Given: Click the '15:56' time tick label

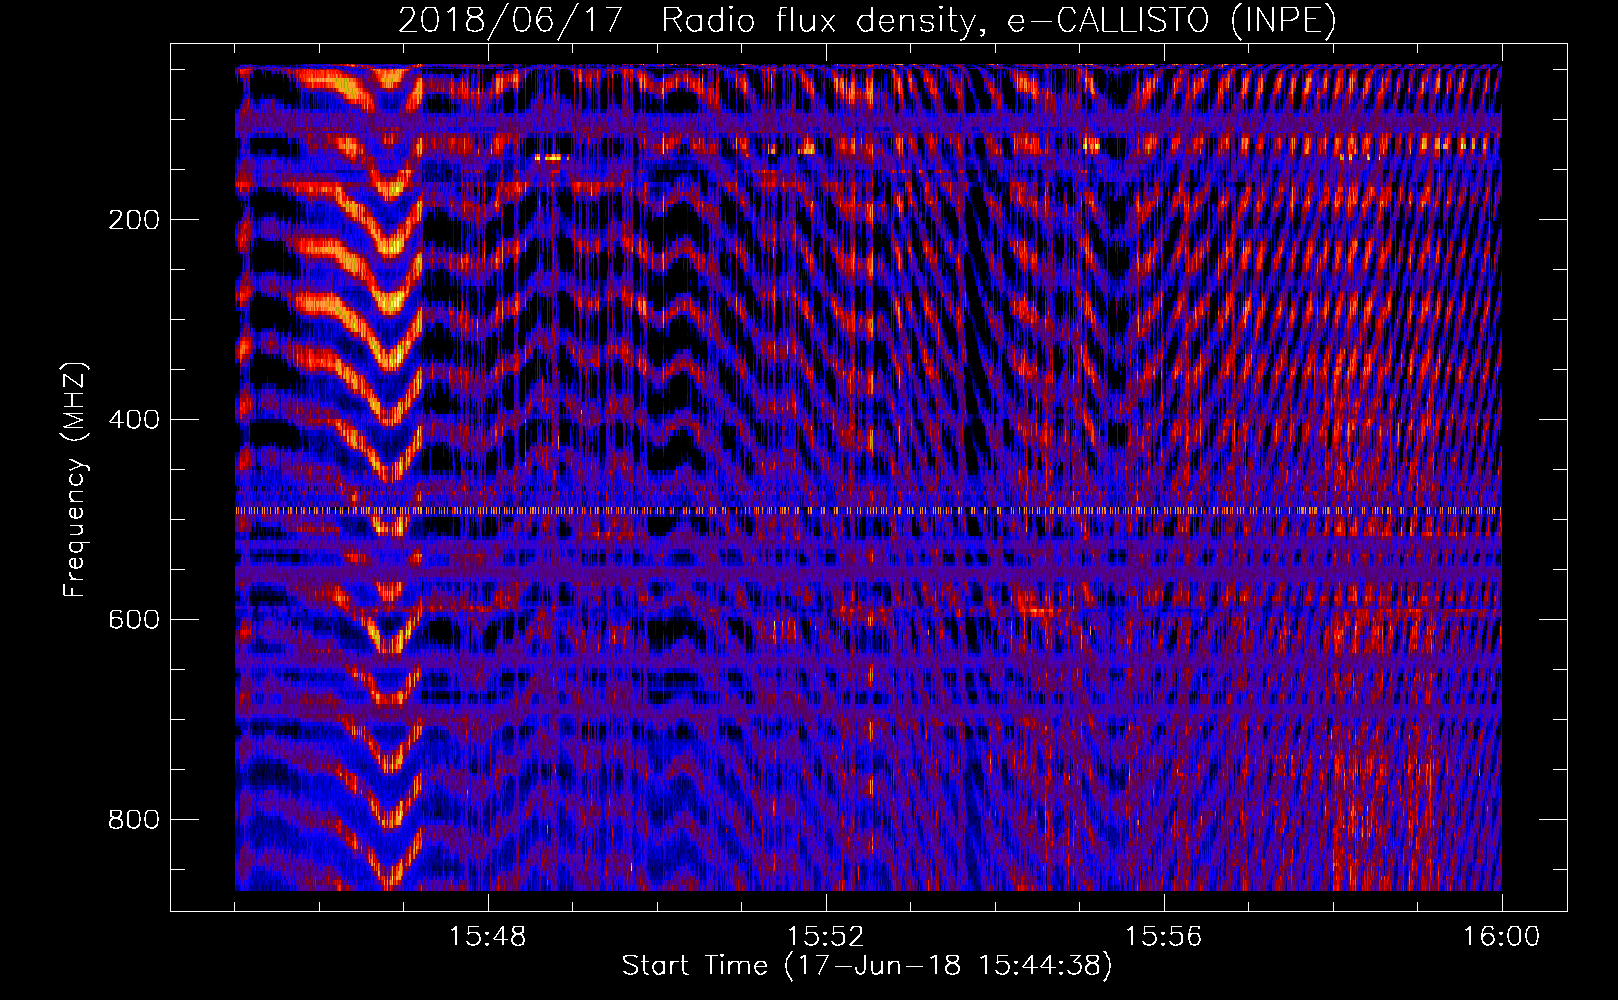Looking at the screenshot, I should click(1163, 937).
